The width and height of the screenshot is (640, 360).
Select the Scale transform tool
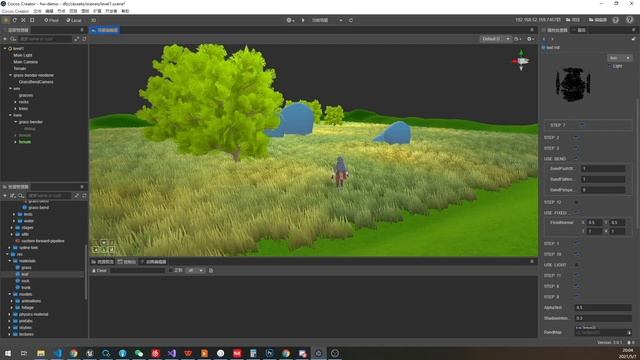(23, 20)
